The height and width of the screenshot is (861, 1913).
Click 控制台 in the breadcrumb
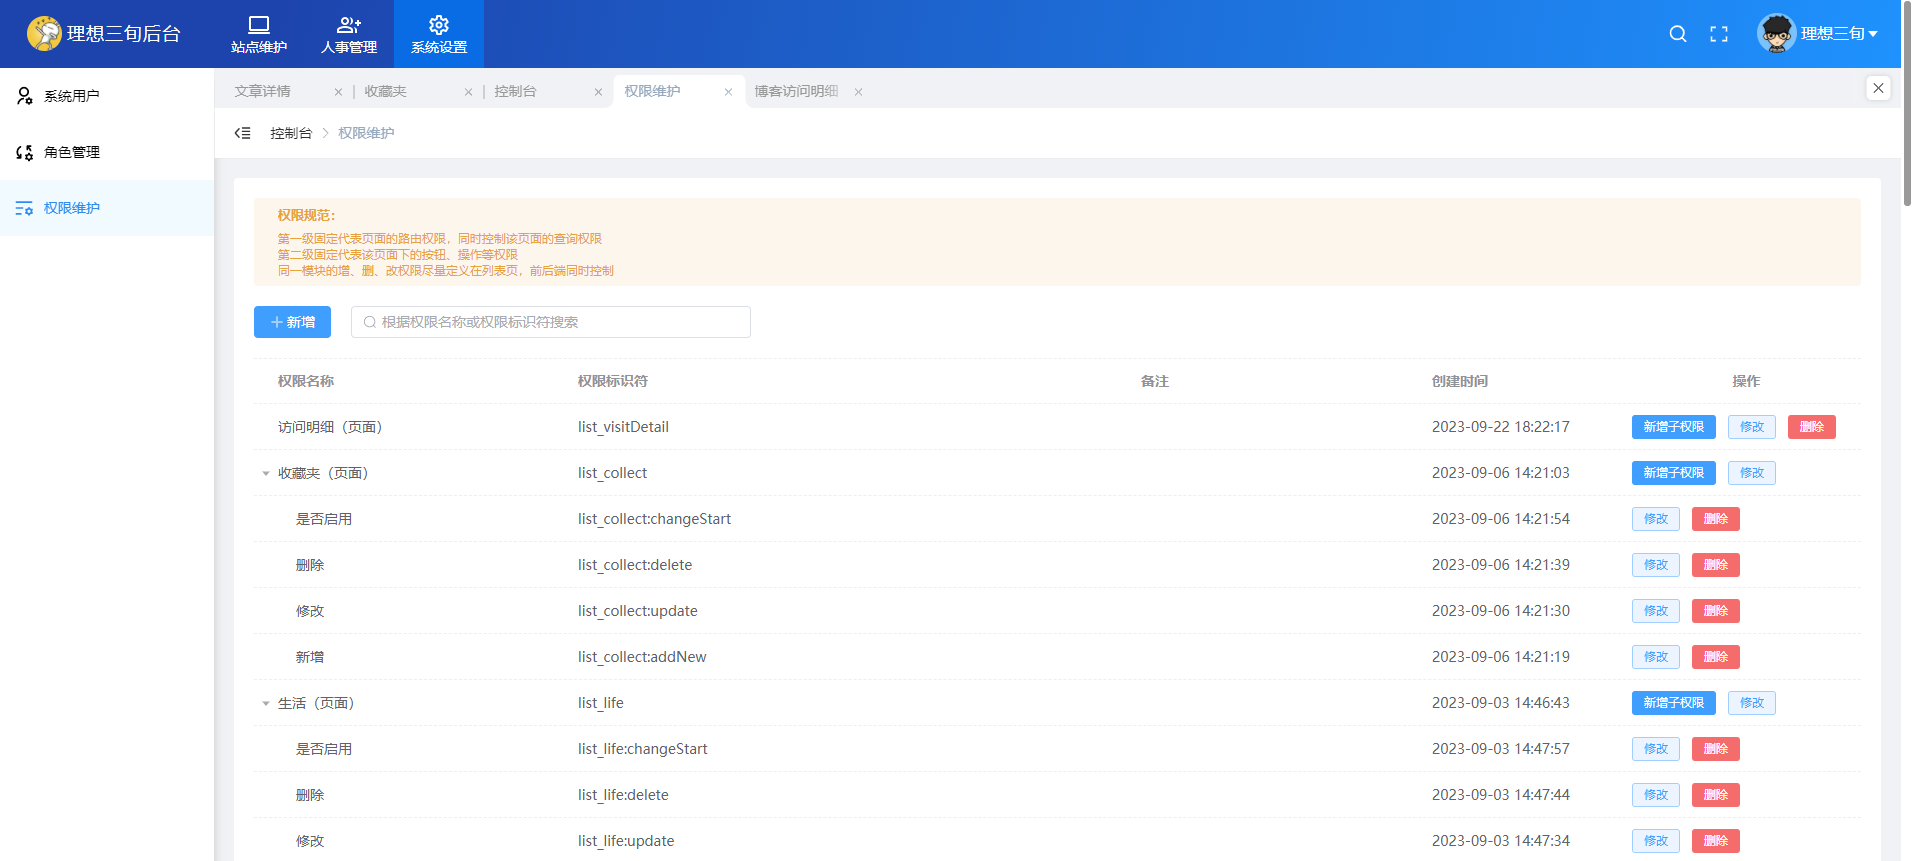pos(290,133)
